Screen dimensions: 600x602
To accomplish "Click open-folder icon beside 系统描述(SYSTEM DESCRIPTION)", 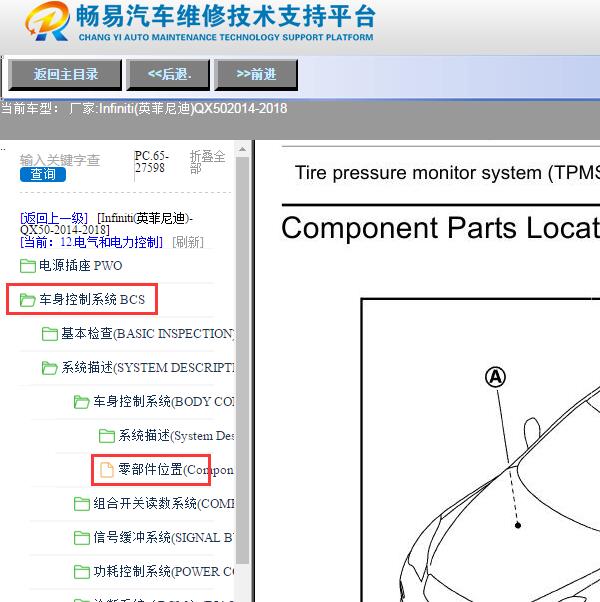I will point(50,368).
